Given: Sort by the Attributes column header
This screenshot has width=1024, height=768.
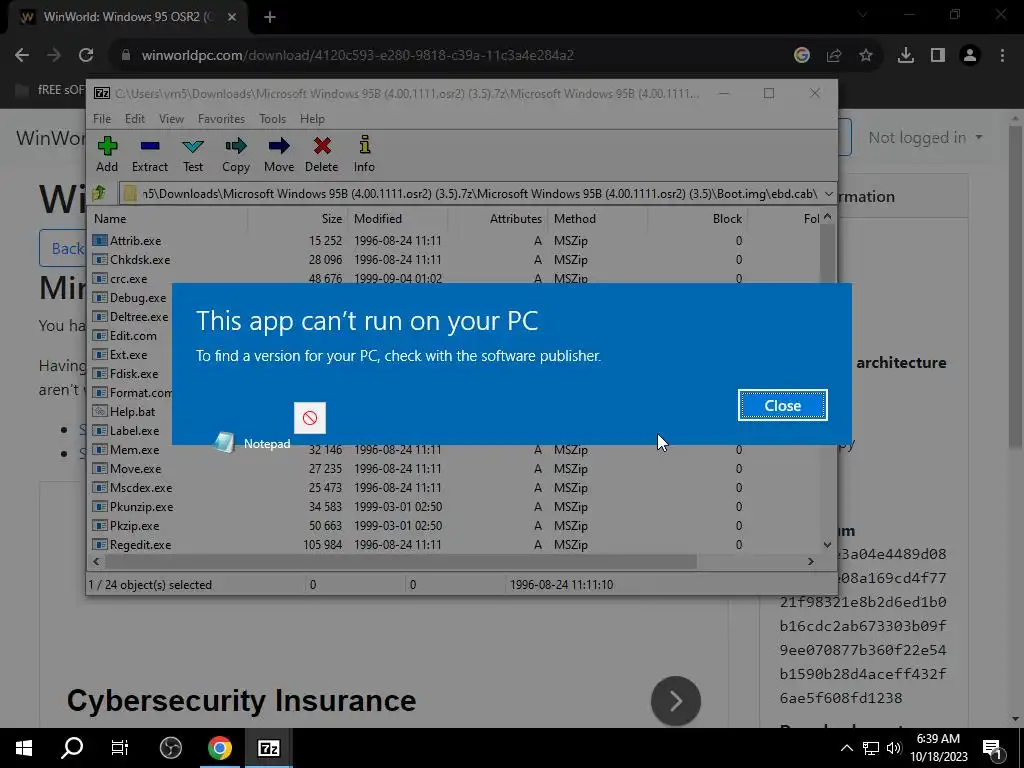Looking at the screenshot, I should point(498,219).
